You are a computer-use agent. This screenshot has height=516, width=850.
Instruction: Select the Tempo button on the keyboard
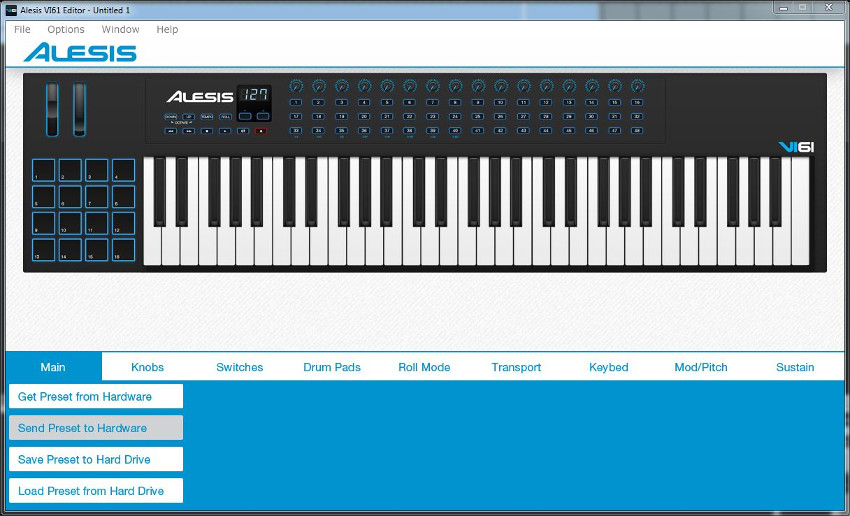207,117
